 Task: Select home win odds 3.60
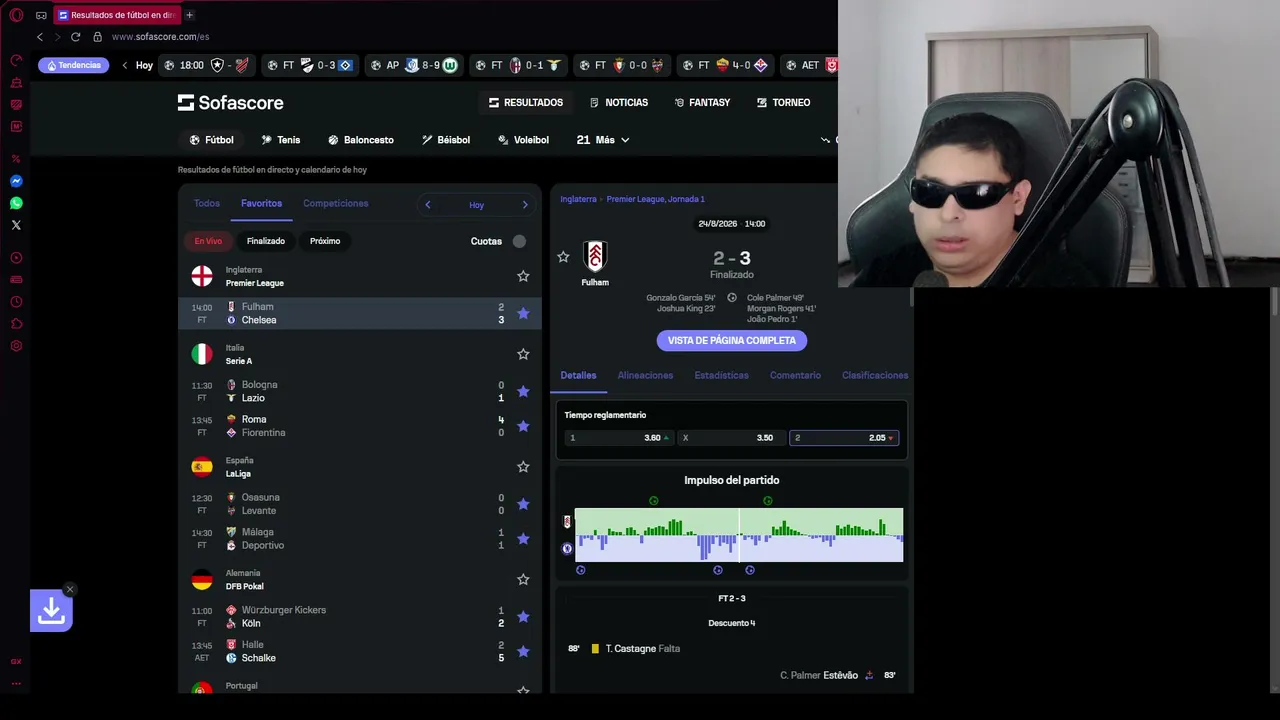click(619, 438)
